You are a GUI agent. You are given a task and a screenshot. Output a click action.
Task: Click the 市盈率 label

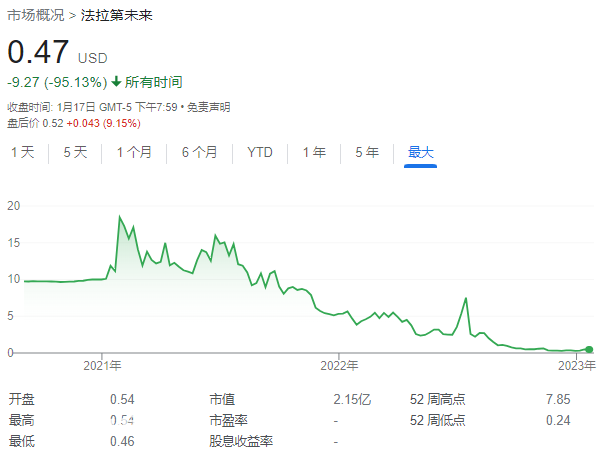click(x=228, y=420)
